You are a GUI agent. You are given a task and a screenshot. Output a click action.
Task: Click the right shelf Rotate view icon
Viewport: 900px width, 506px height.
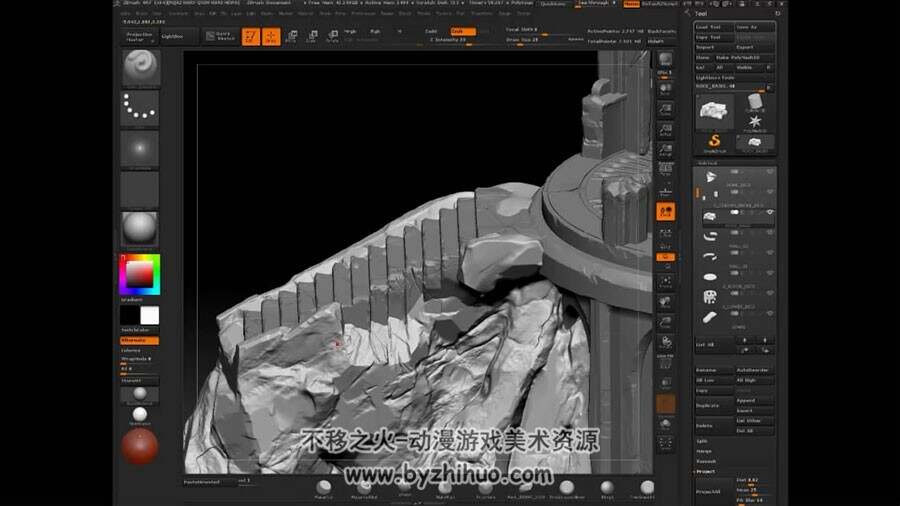click(665, 342)
